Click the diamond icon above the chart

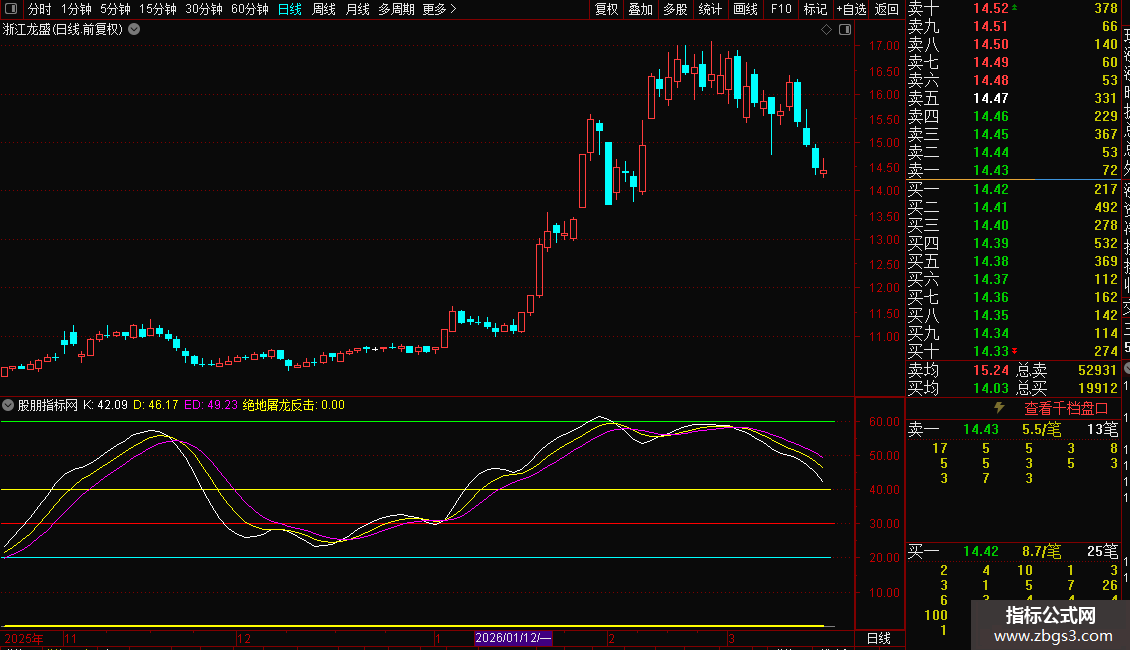pyautogui.click(x=827, y=30)
